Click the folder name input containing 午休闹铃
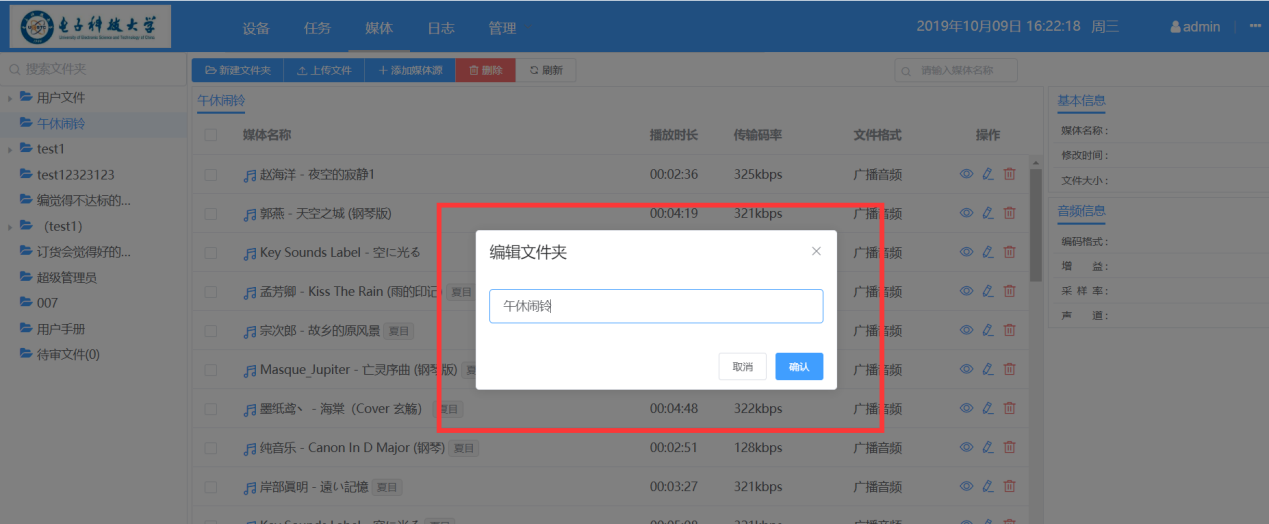Image resolution: width=1269 pixels, height=524 pixels. [x=655, y=306]
